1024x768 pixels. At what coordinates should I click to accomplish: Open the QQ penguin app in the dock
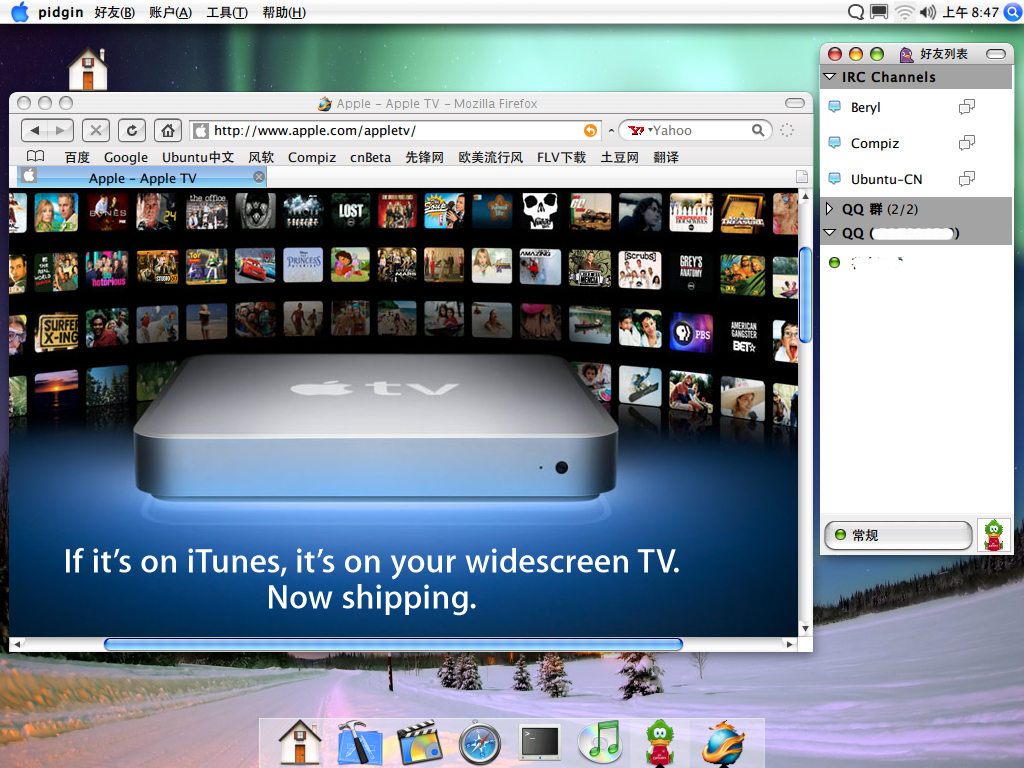click(660, 742)
